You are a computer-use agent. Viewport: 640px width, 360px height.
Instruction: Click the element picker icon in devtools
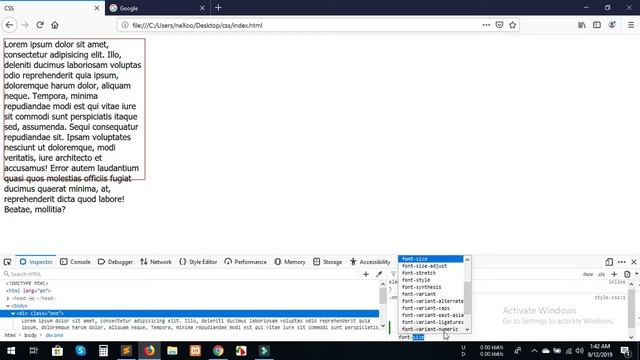tap(7, 262)
